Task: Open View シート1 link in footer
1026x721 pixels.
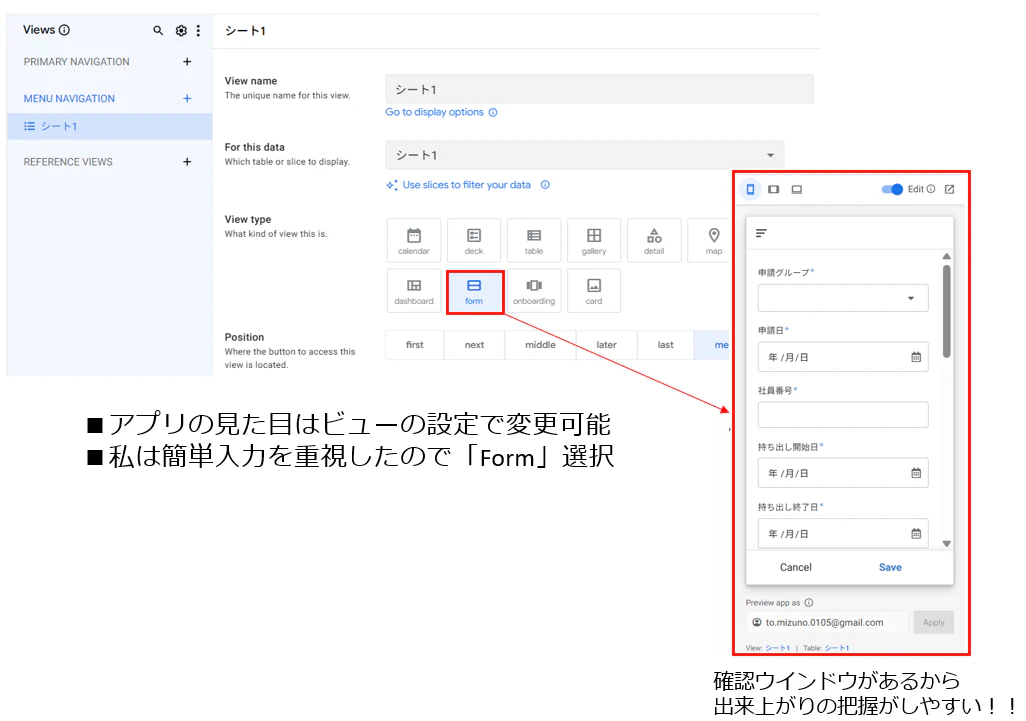Action: (777, 648)
